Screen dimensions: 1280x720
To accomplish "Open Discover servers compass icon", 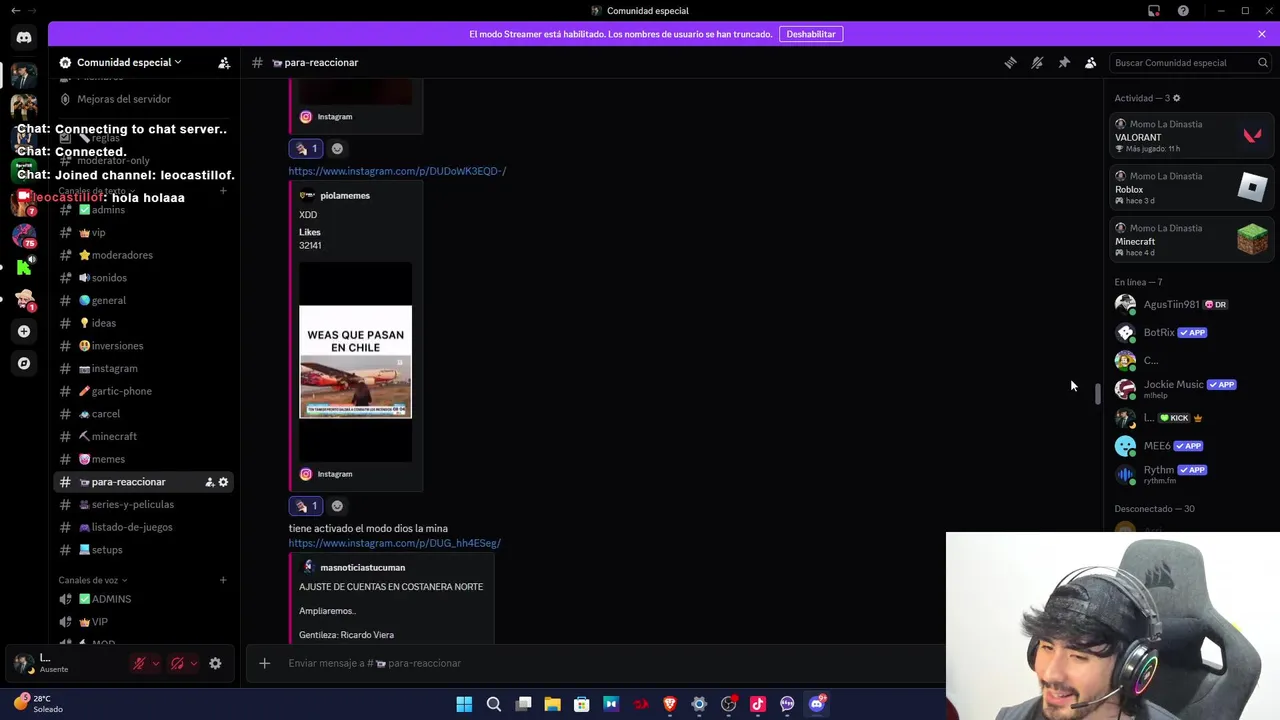I will (24, 363).
